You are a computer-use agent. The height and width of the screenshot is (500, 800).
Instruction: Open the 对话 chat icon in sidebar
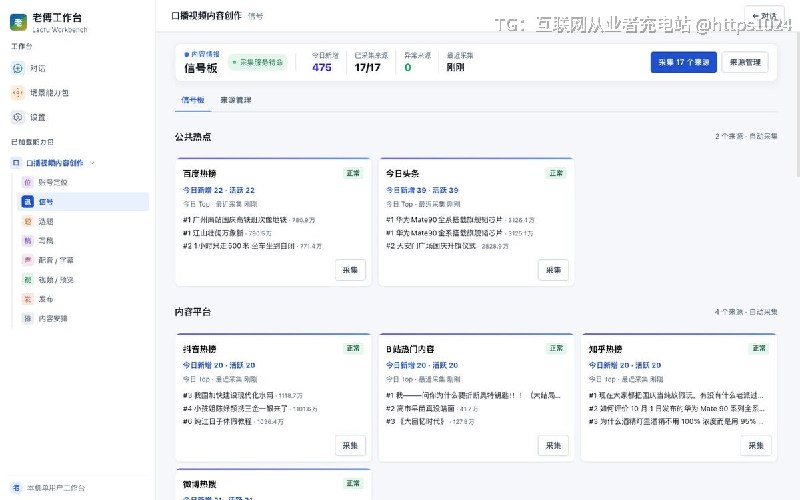pyautogui.click(x=18, y=68)
